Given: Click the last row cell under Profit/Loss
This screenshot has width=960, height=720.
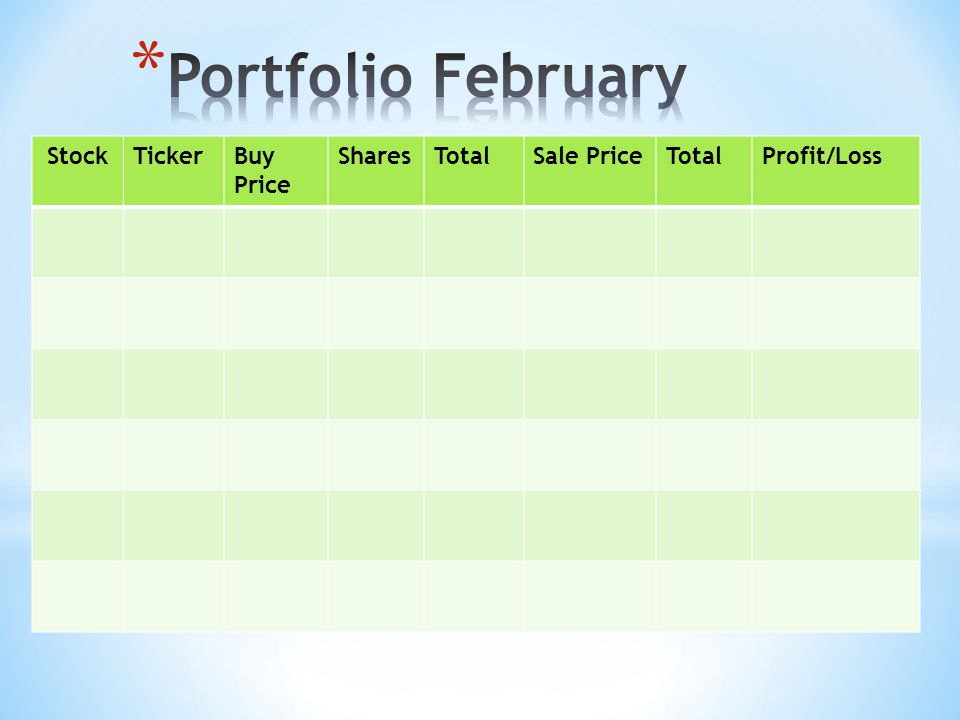Looking at the screenshot, I should point(836,596).
